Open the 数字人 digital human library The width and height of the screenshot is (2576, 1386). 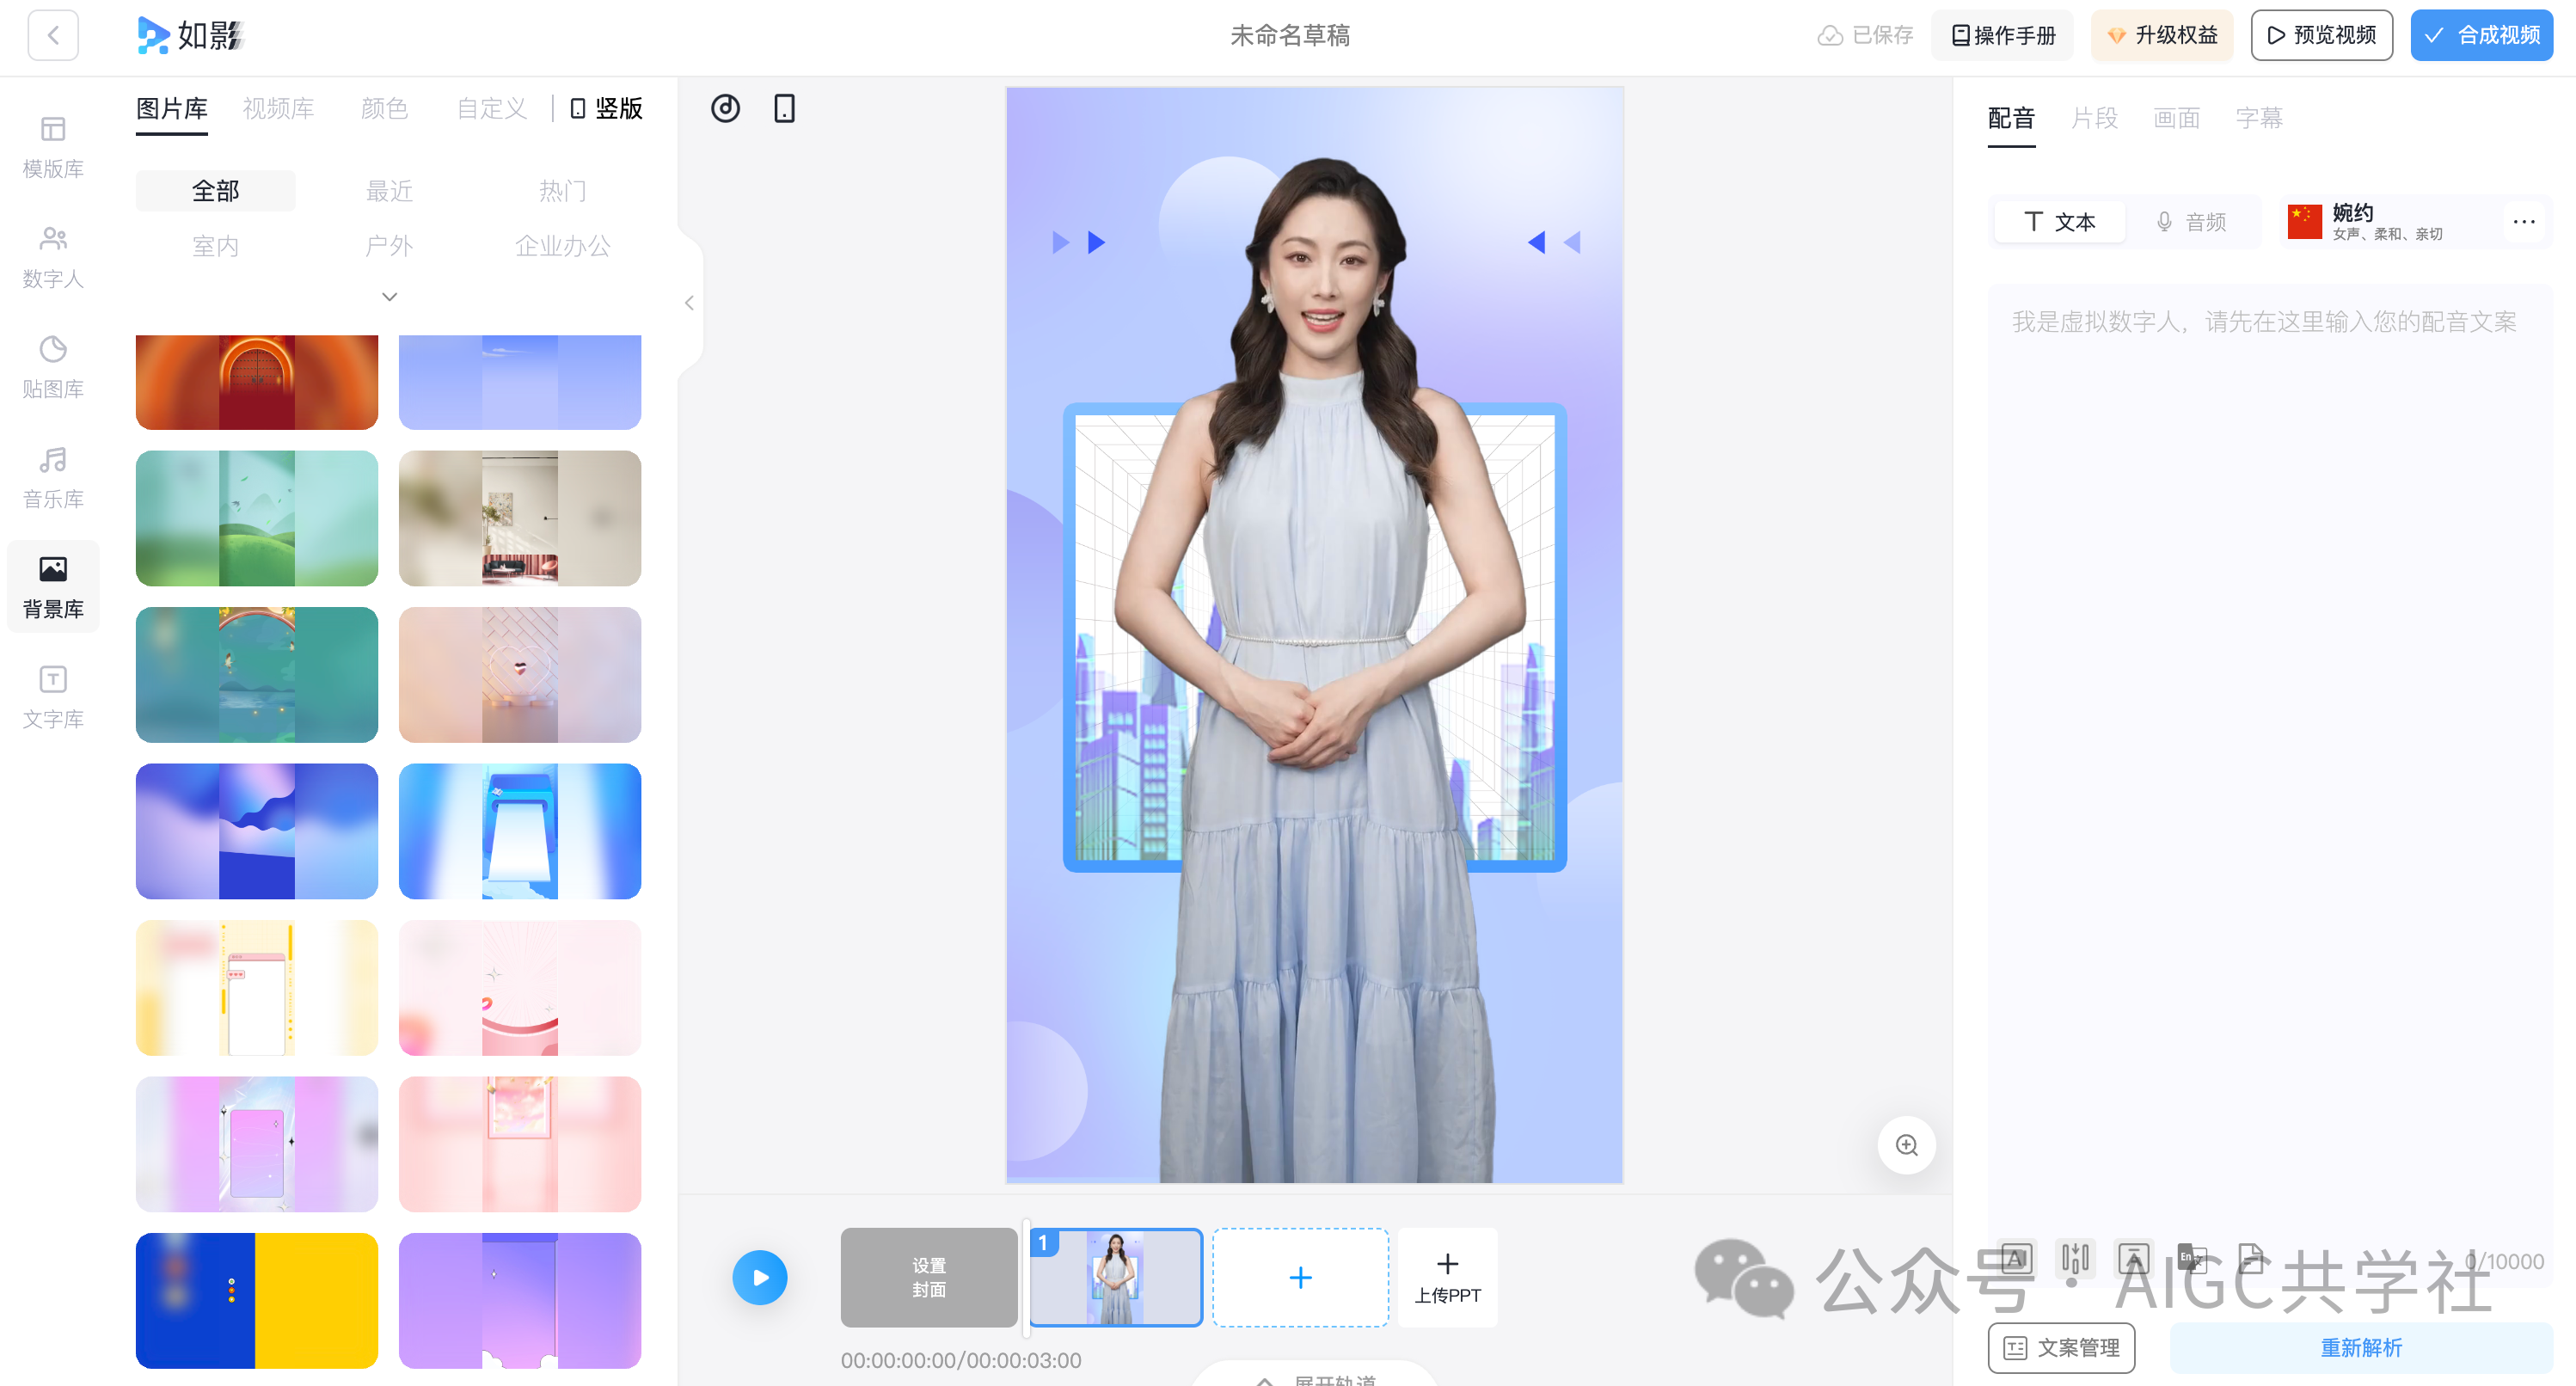tap(53, 256)
